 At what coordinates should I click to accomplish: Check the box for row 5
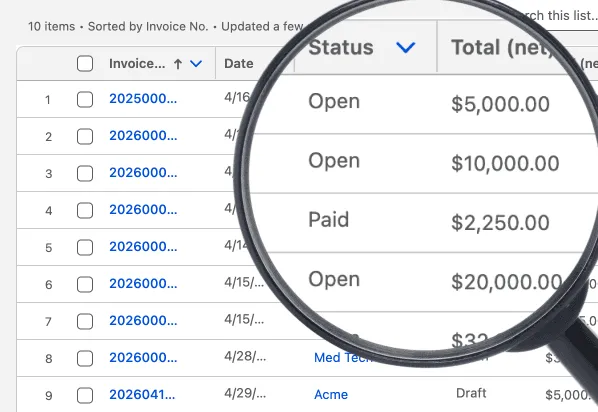(85, 248)
